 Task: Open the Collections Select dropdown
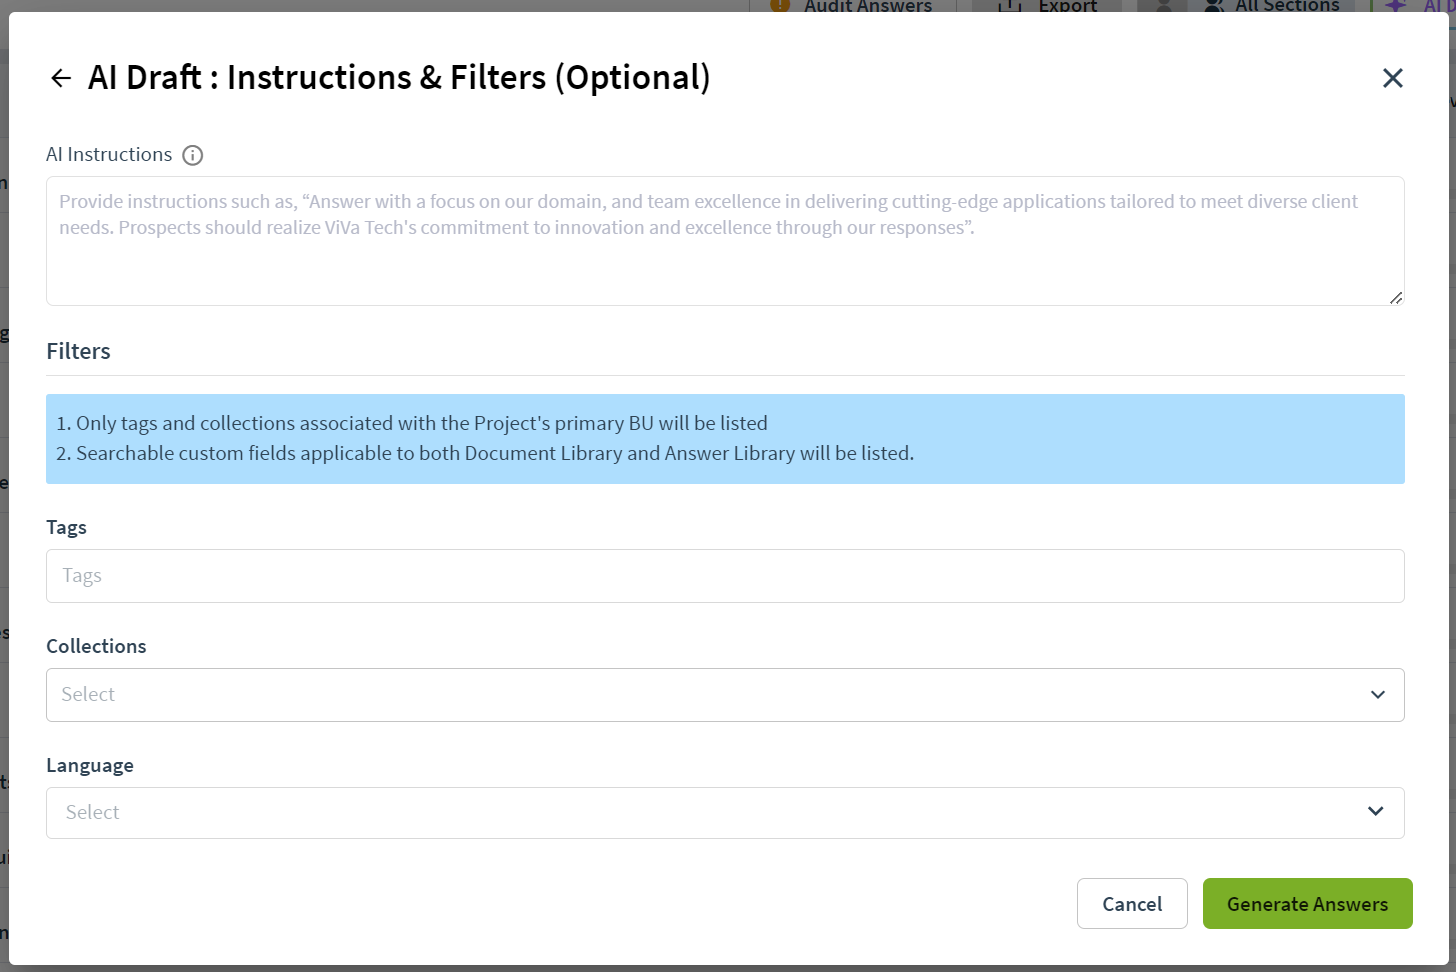tap(725, 695)
